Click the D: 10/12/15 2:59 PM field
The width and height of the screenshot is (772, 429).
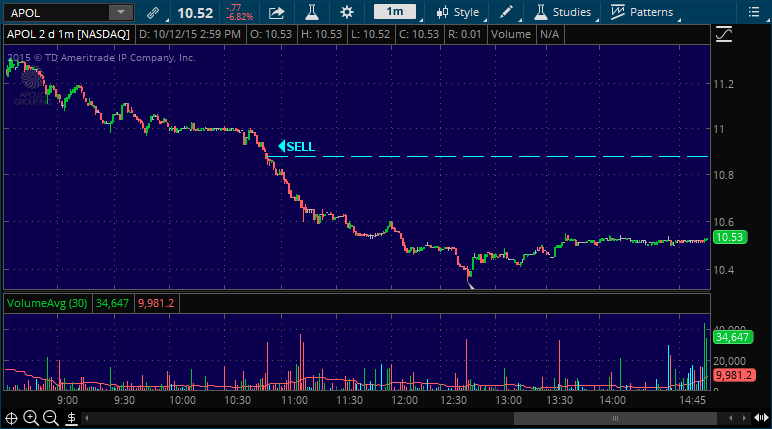(190, 34)
